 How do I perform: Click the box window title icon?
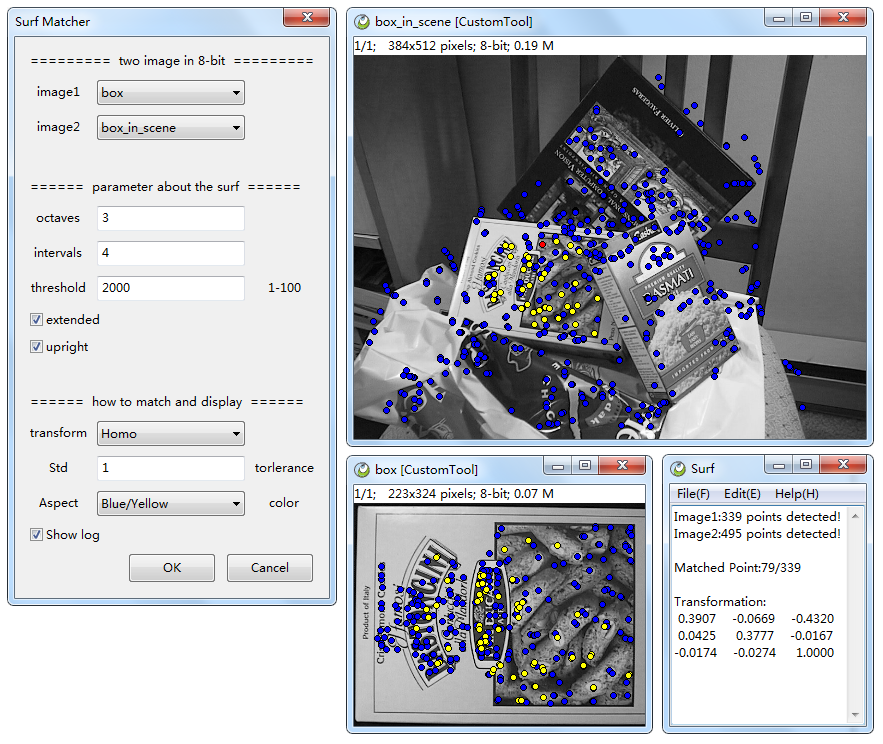tap(362, 470)
